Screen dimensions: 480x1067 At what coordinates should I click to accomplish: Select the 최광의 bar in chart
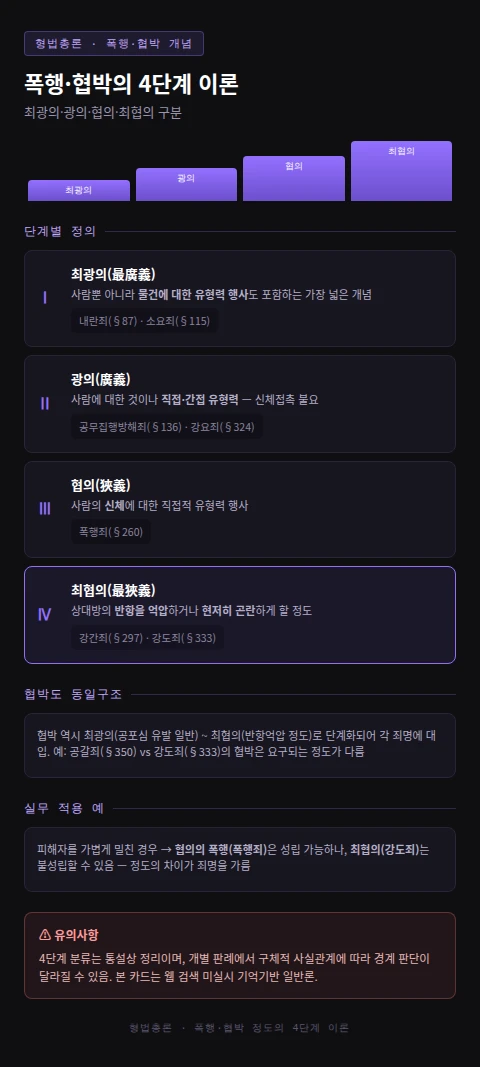[x=79, y=191]
